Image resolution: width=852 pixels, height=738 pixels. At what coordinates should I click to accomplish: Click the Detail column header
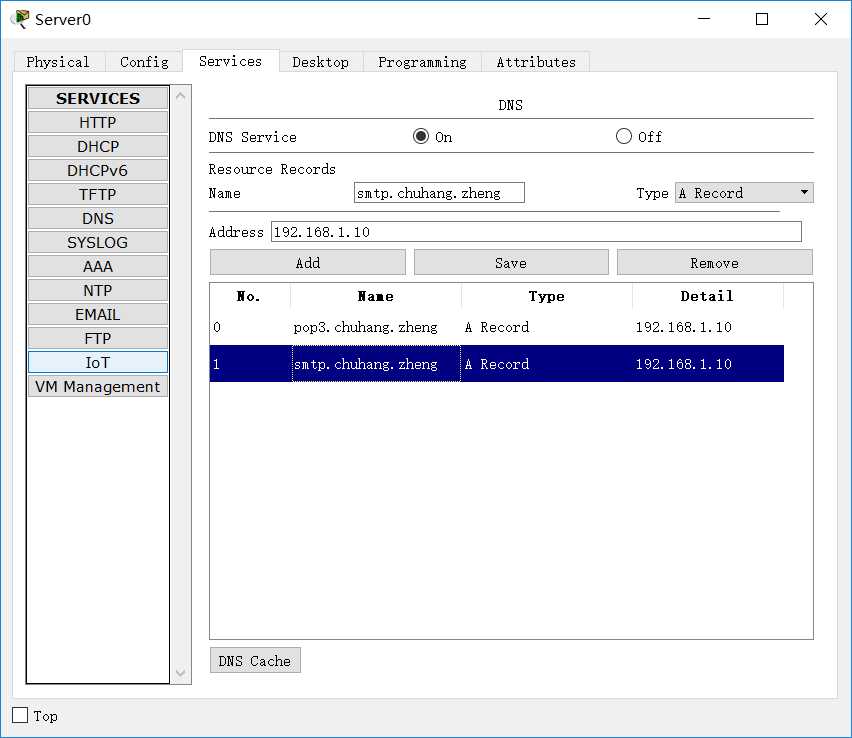(x=708, y=296)
